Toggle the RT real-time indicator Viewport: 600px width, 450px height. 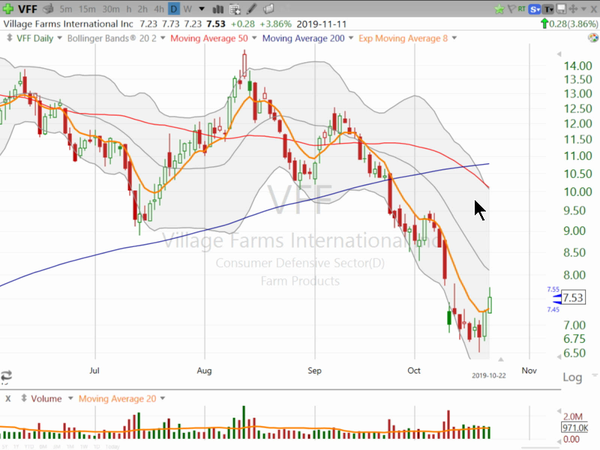pyautogui.click(x=522, y=8)
